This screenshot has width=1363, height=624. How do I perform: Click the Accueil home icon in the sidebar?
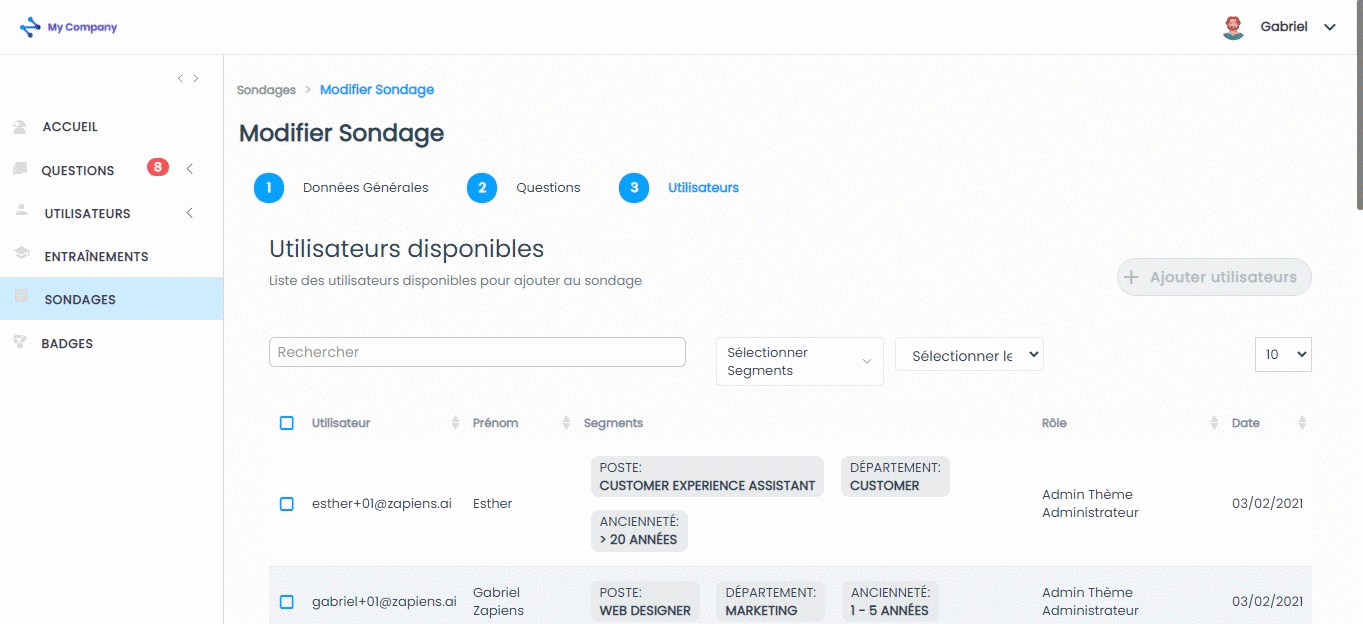pos(20,127)
